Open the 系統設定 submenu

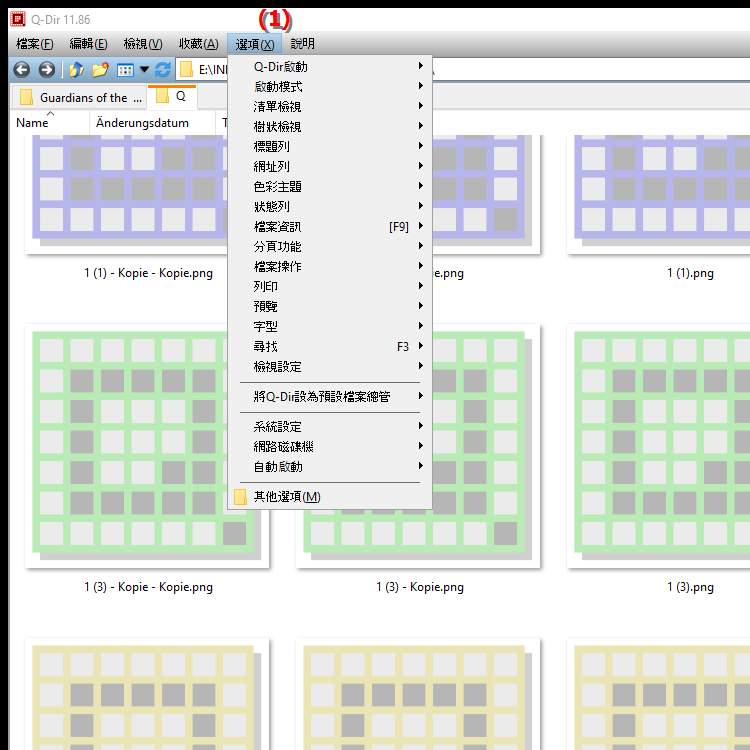pos(330,427)
